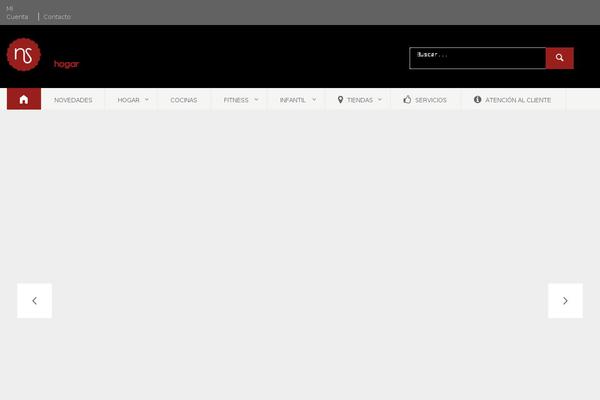The width and height of the screenshot is (600, 400).
Task: Open the NS Hogar logo
Action: click(x=24, y=55)
